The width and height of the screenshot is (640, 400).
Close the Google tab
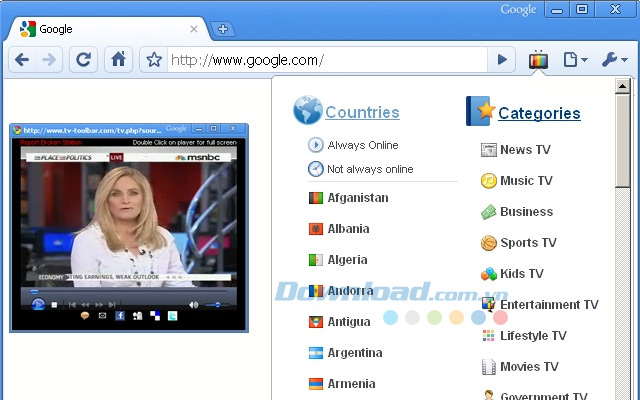tap(194, 29)
